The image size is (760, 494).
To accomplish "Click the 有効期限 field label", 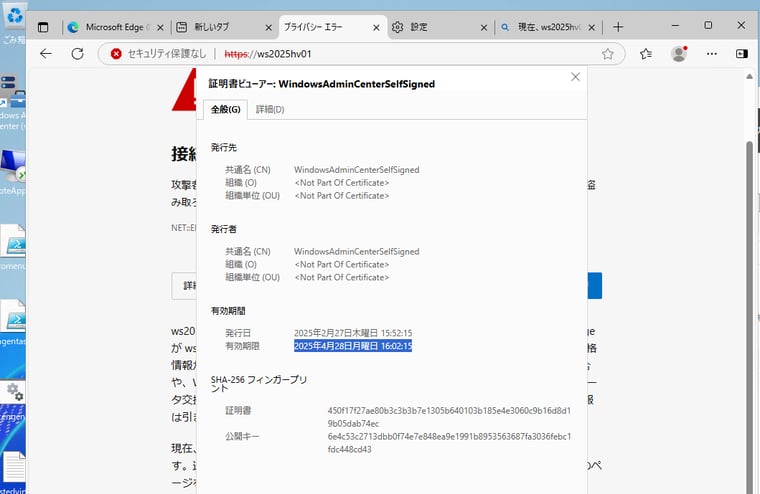I will pos(242,346).
